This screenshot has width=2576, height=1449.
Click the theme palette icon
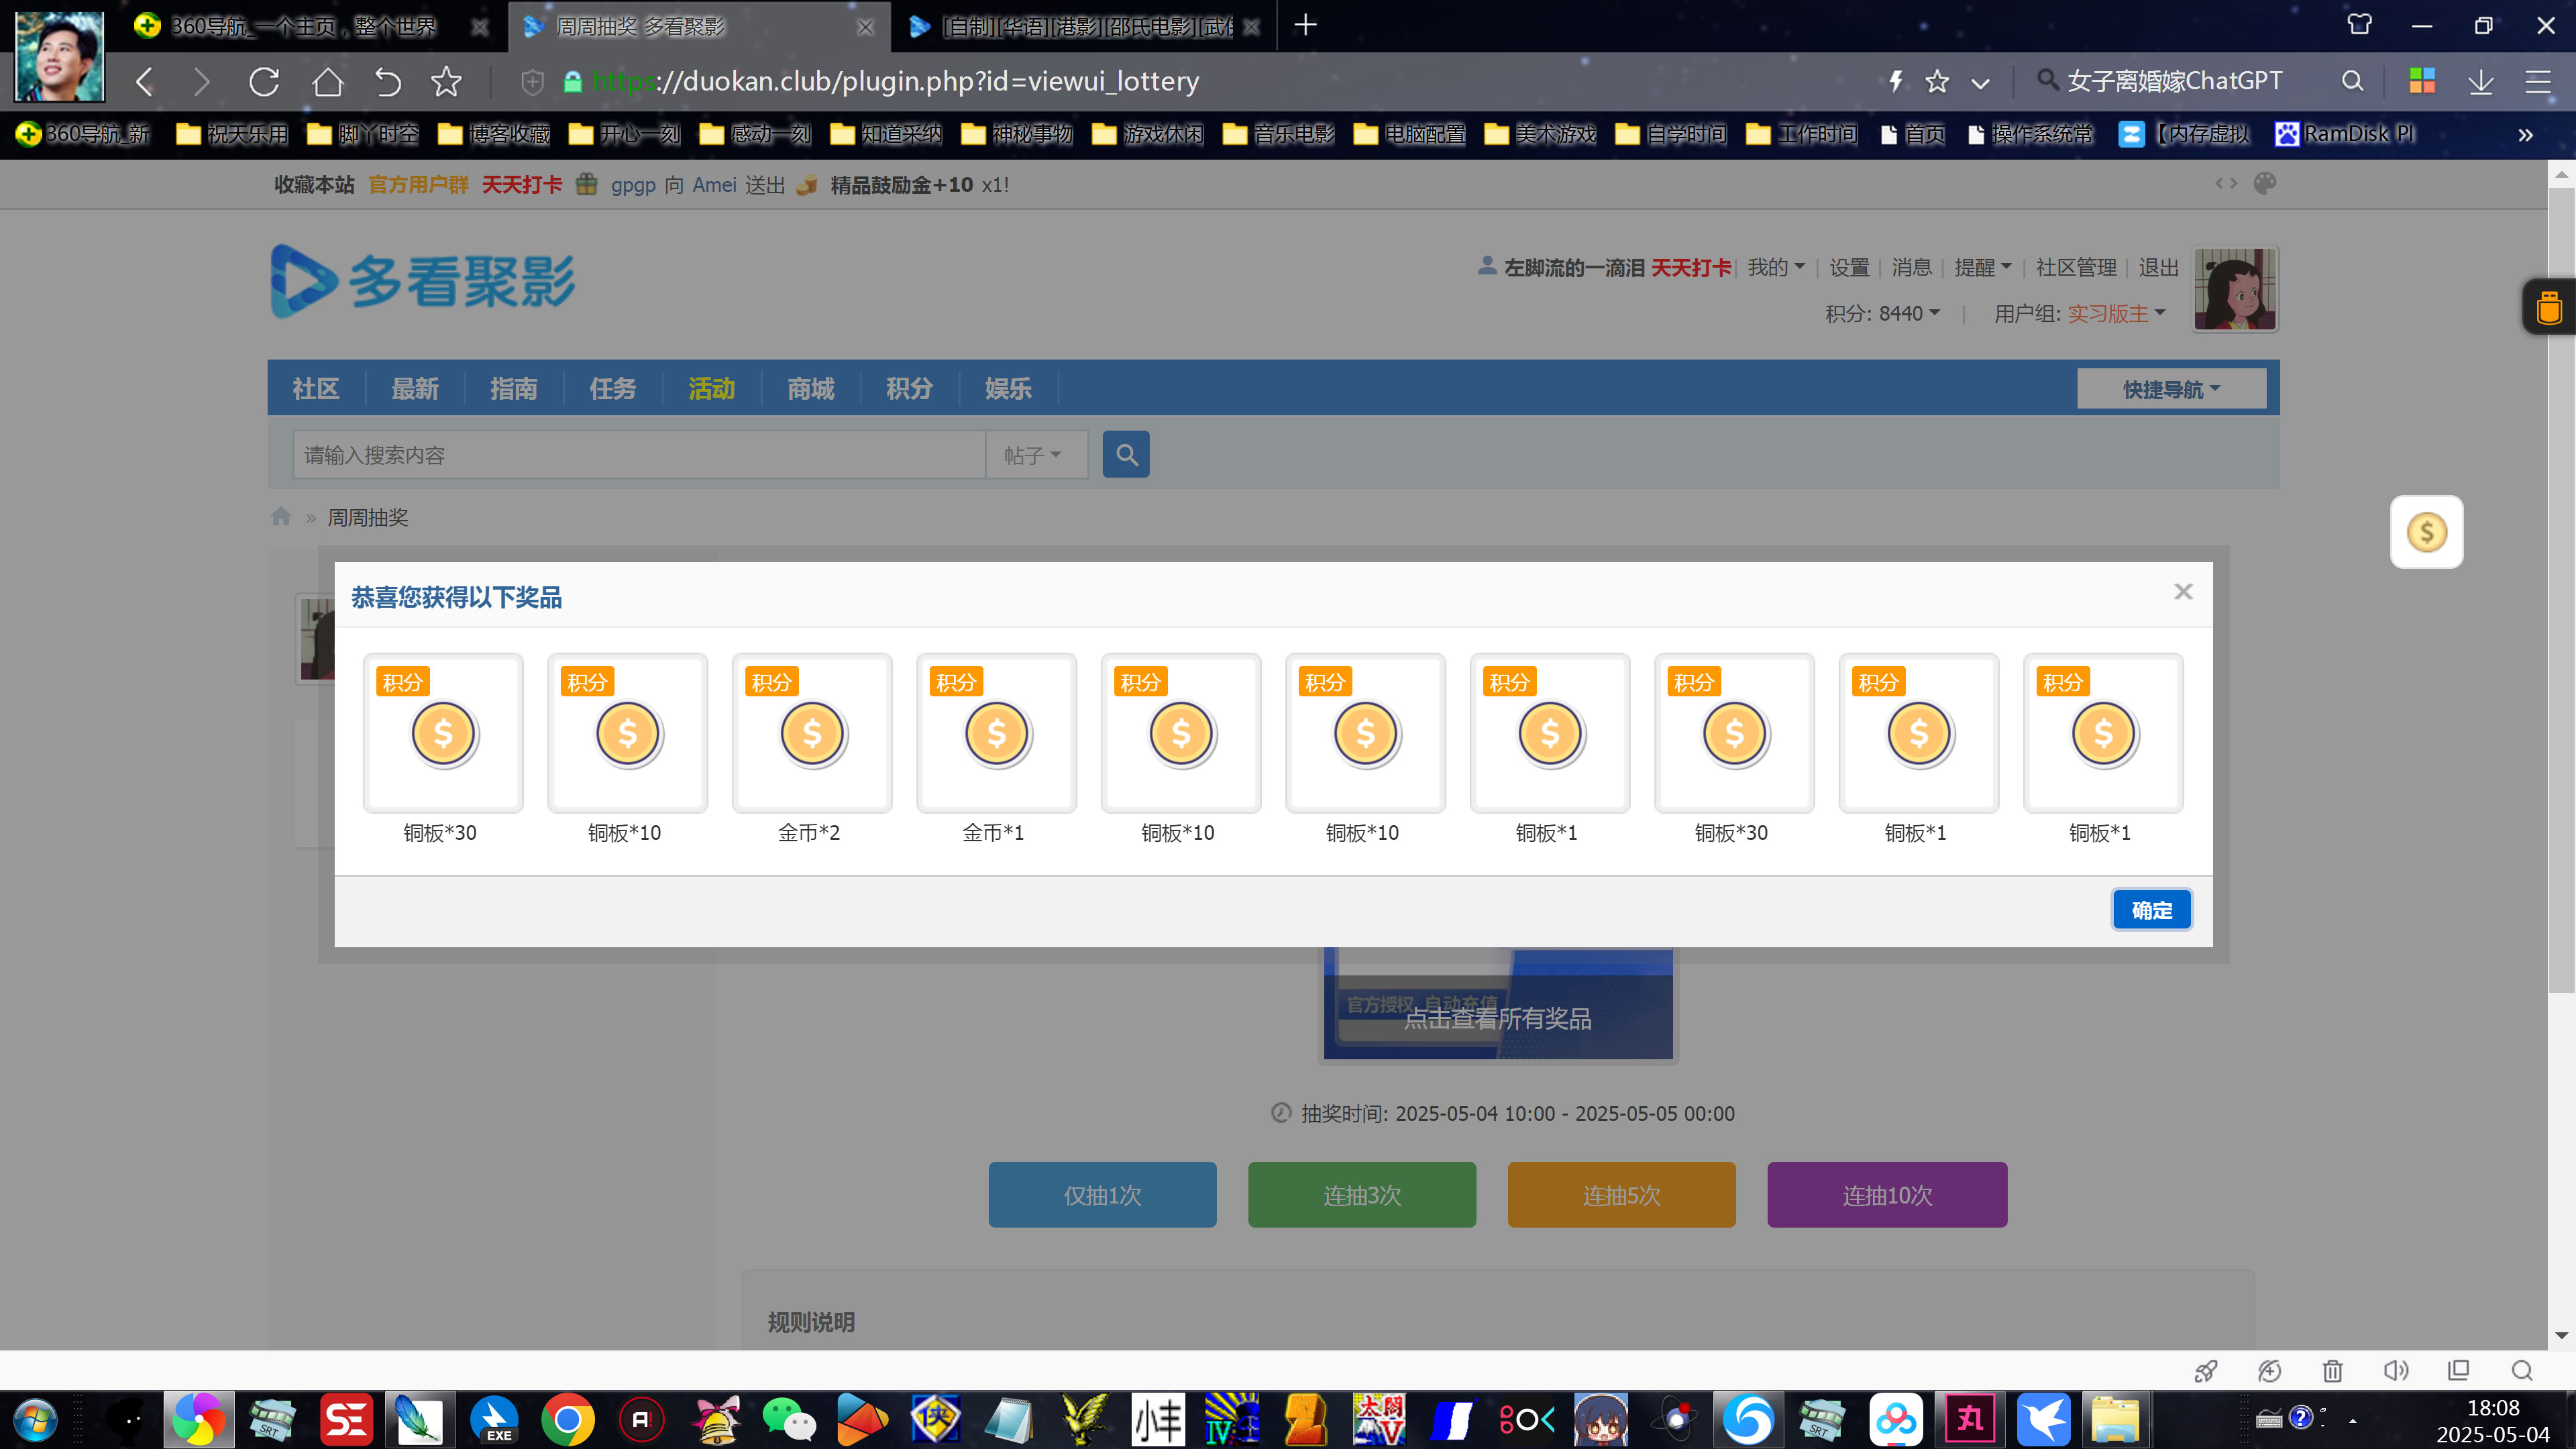pos(2265,183)
